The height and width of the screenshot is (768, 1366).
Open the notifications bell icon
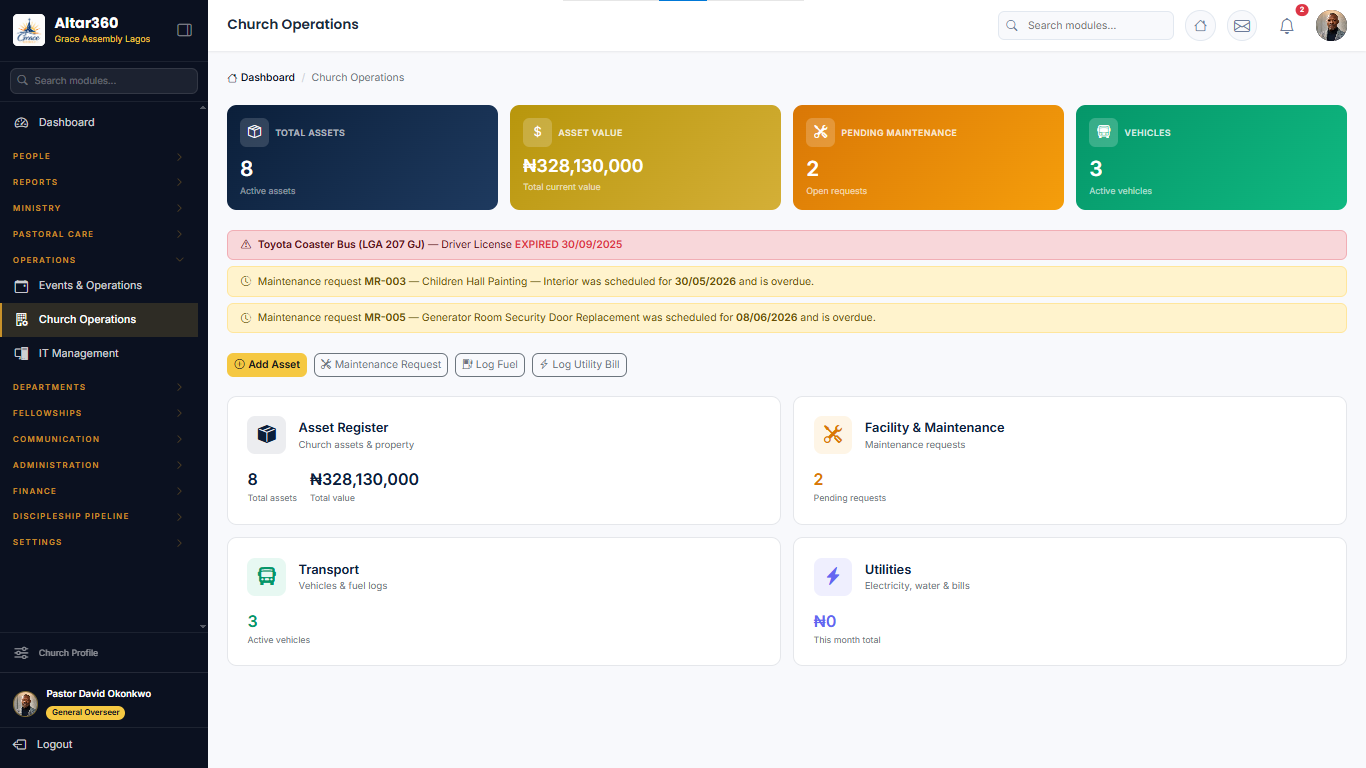point(1287,26)
